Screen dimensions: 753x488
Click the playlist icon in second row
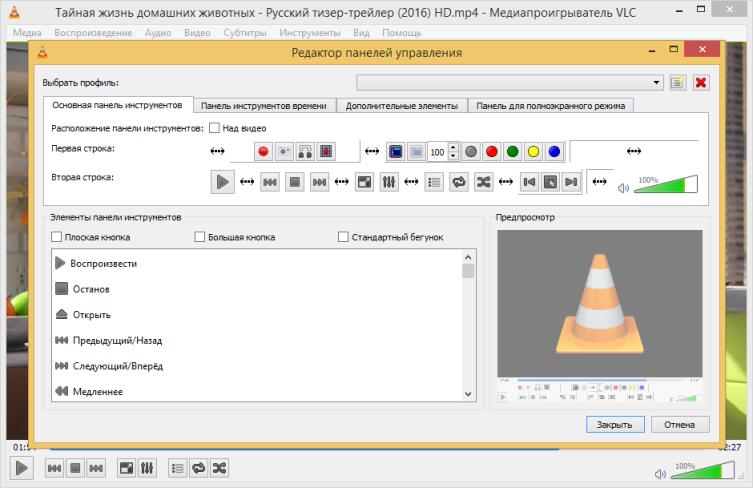(434, 182)
